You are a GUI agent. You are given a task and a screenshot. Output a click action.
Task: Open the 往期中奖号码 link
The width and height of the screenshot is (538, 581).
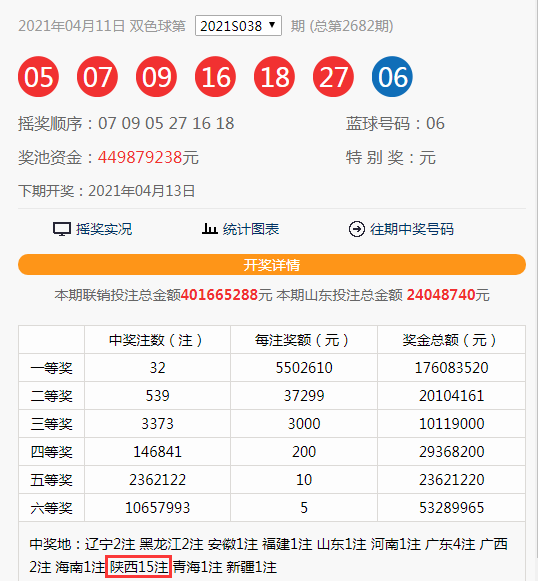click(x=412, y=229)
